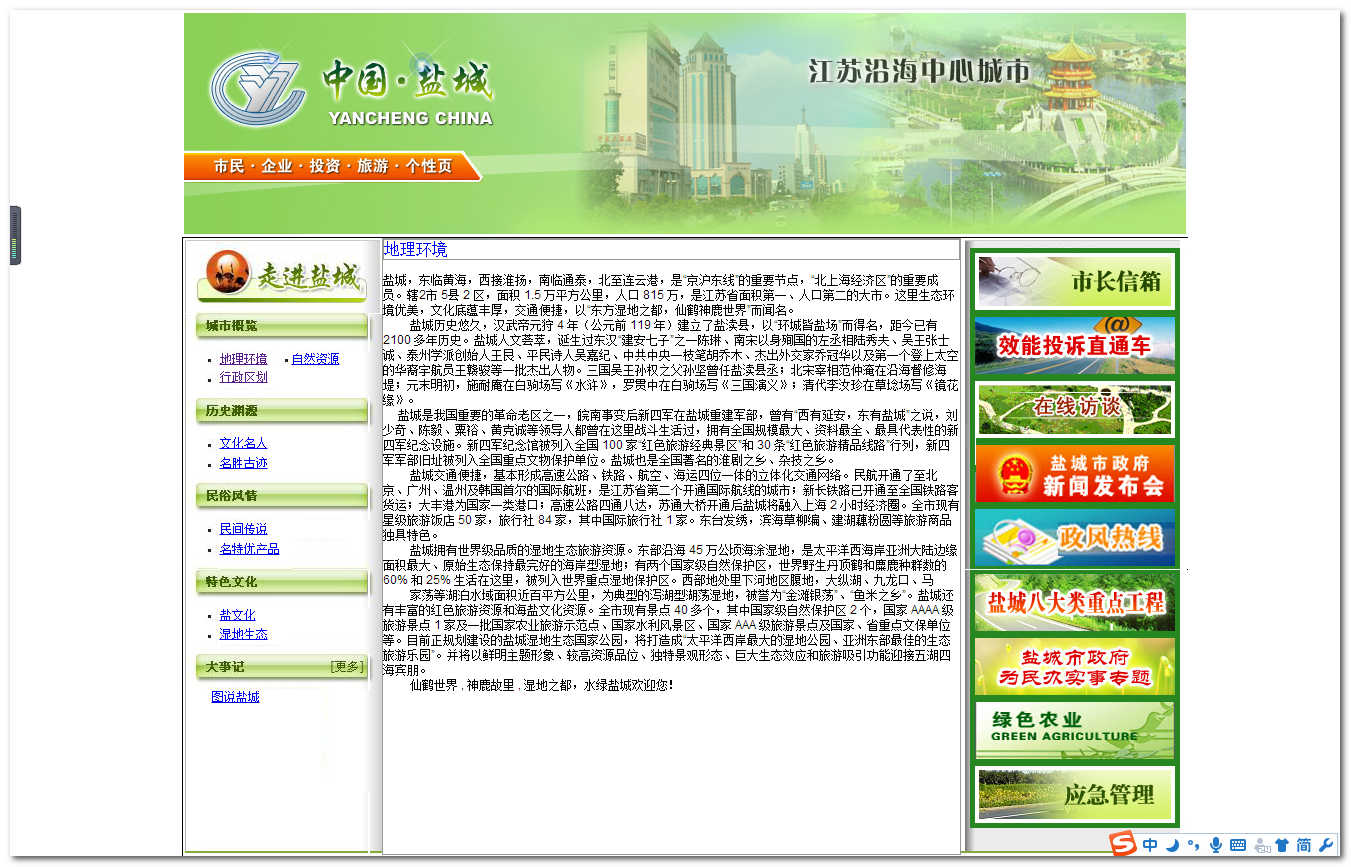Open the 市长信箱 banner
The image size is (1351, 867).
pyautogui.click(x=1075, y=282)
